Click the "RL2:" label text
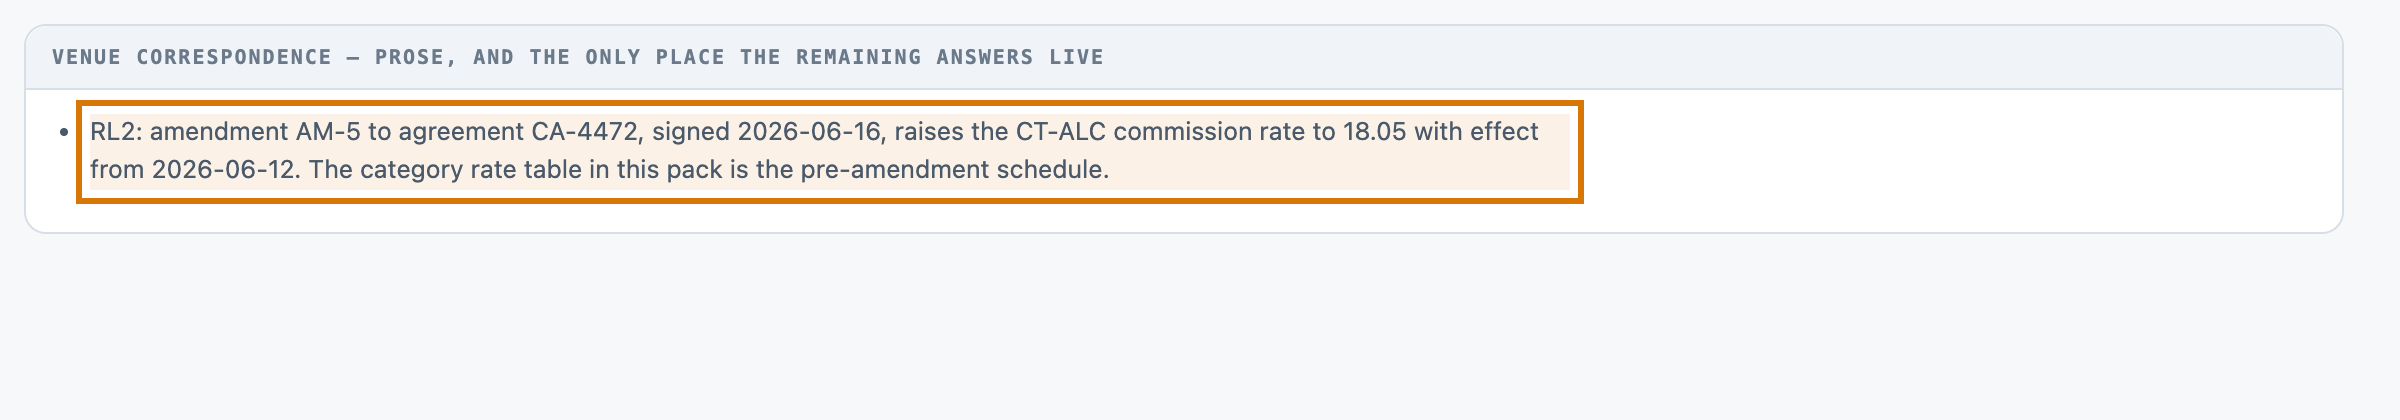The image size is (2400, 420). [116, 132]
